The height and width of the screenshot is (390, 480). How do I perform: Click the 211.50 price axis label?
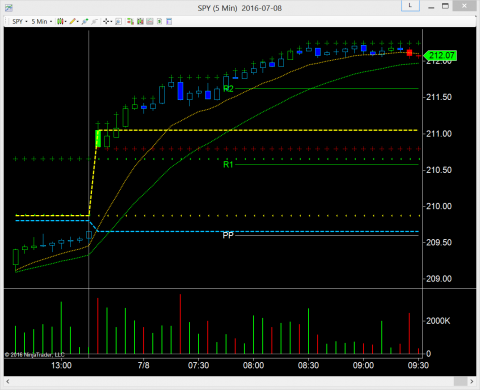[439, 97]
